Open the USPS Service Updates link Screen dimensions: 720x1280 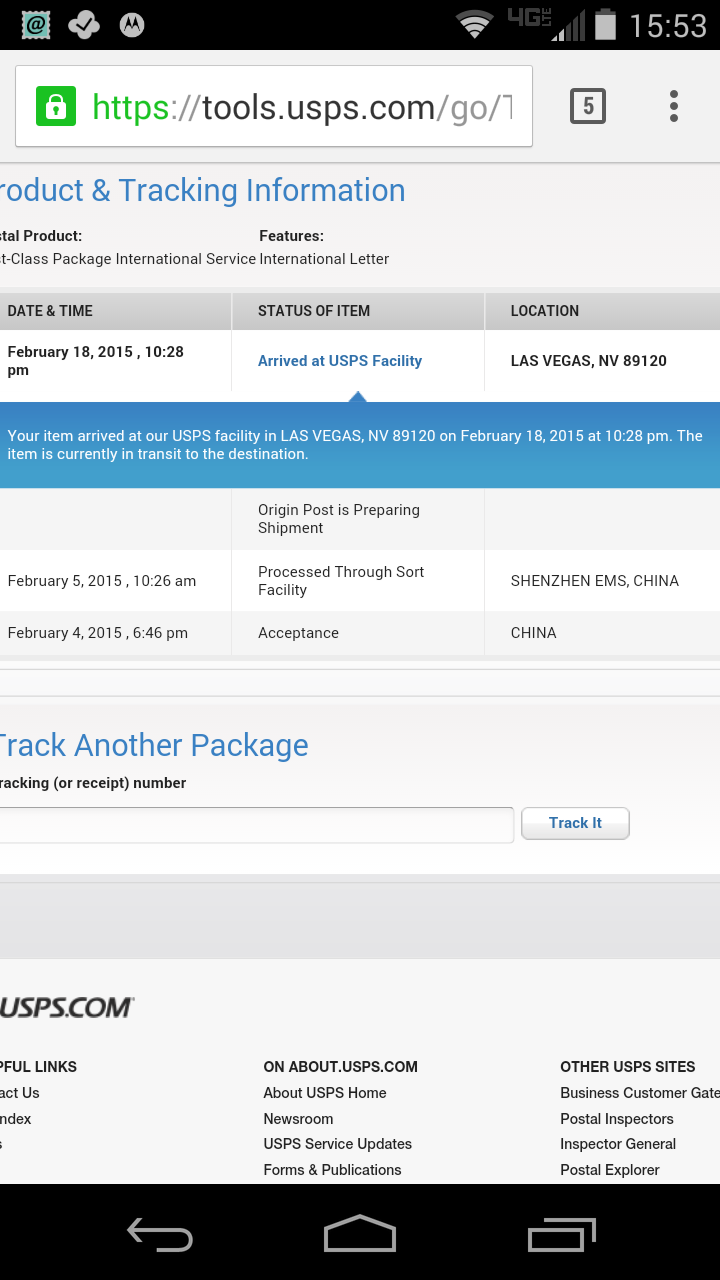337,1144
